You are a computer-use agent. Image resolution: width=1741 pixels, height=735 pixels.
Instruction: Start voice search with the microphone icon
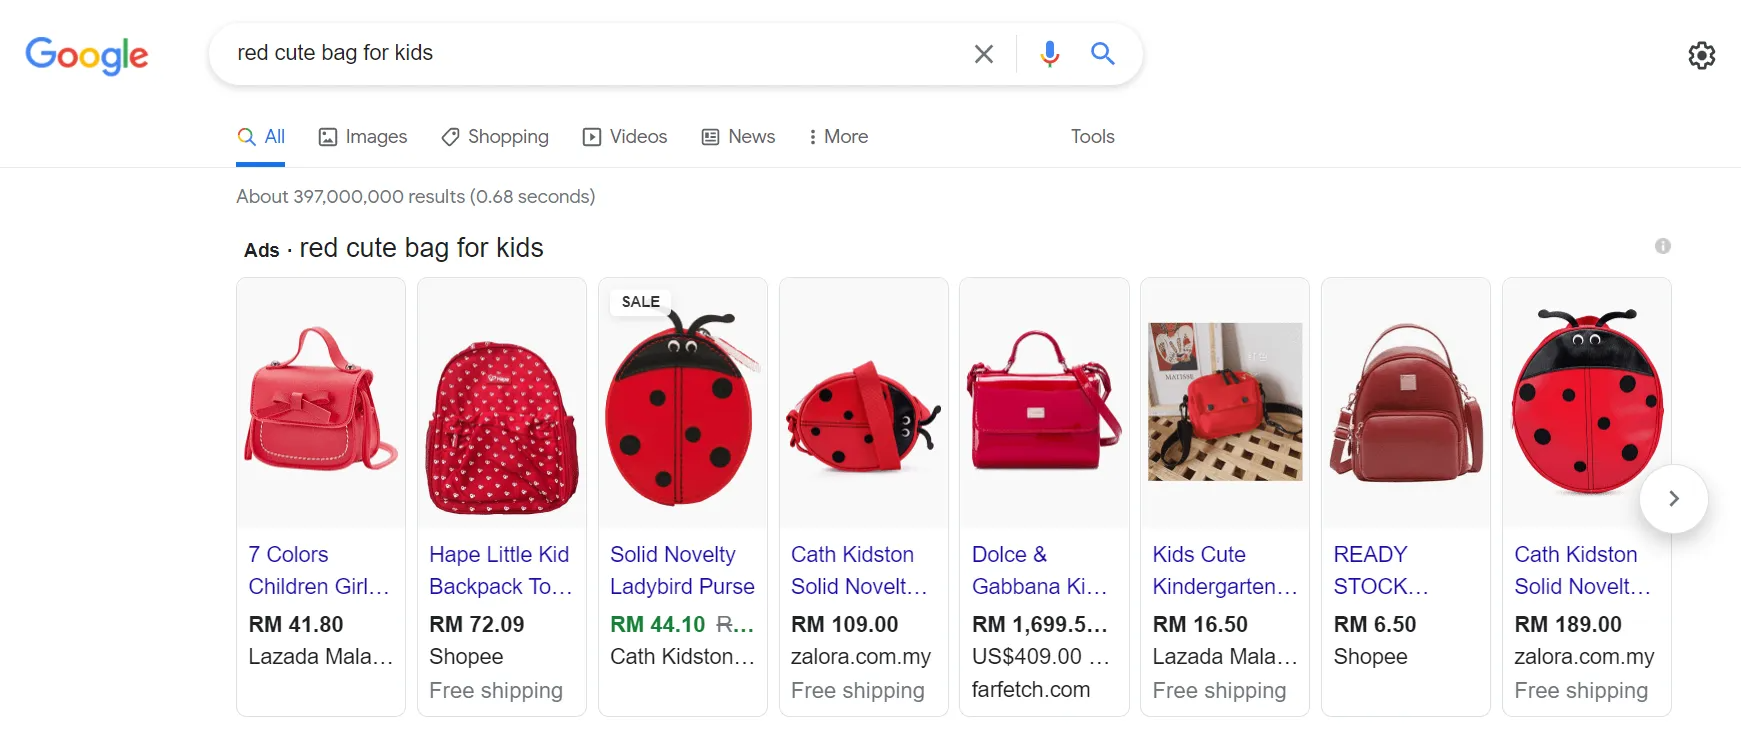(x=1049, y=54)
